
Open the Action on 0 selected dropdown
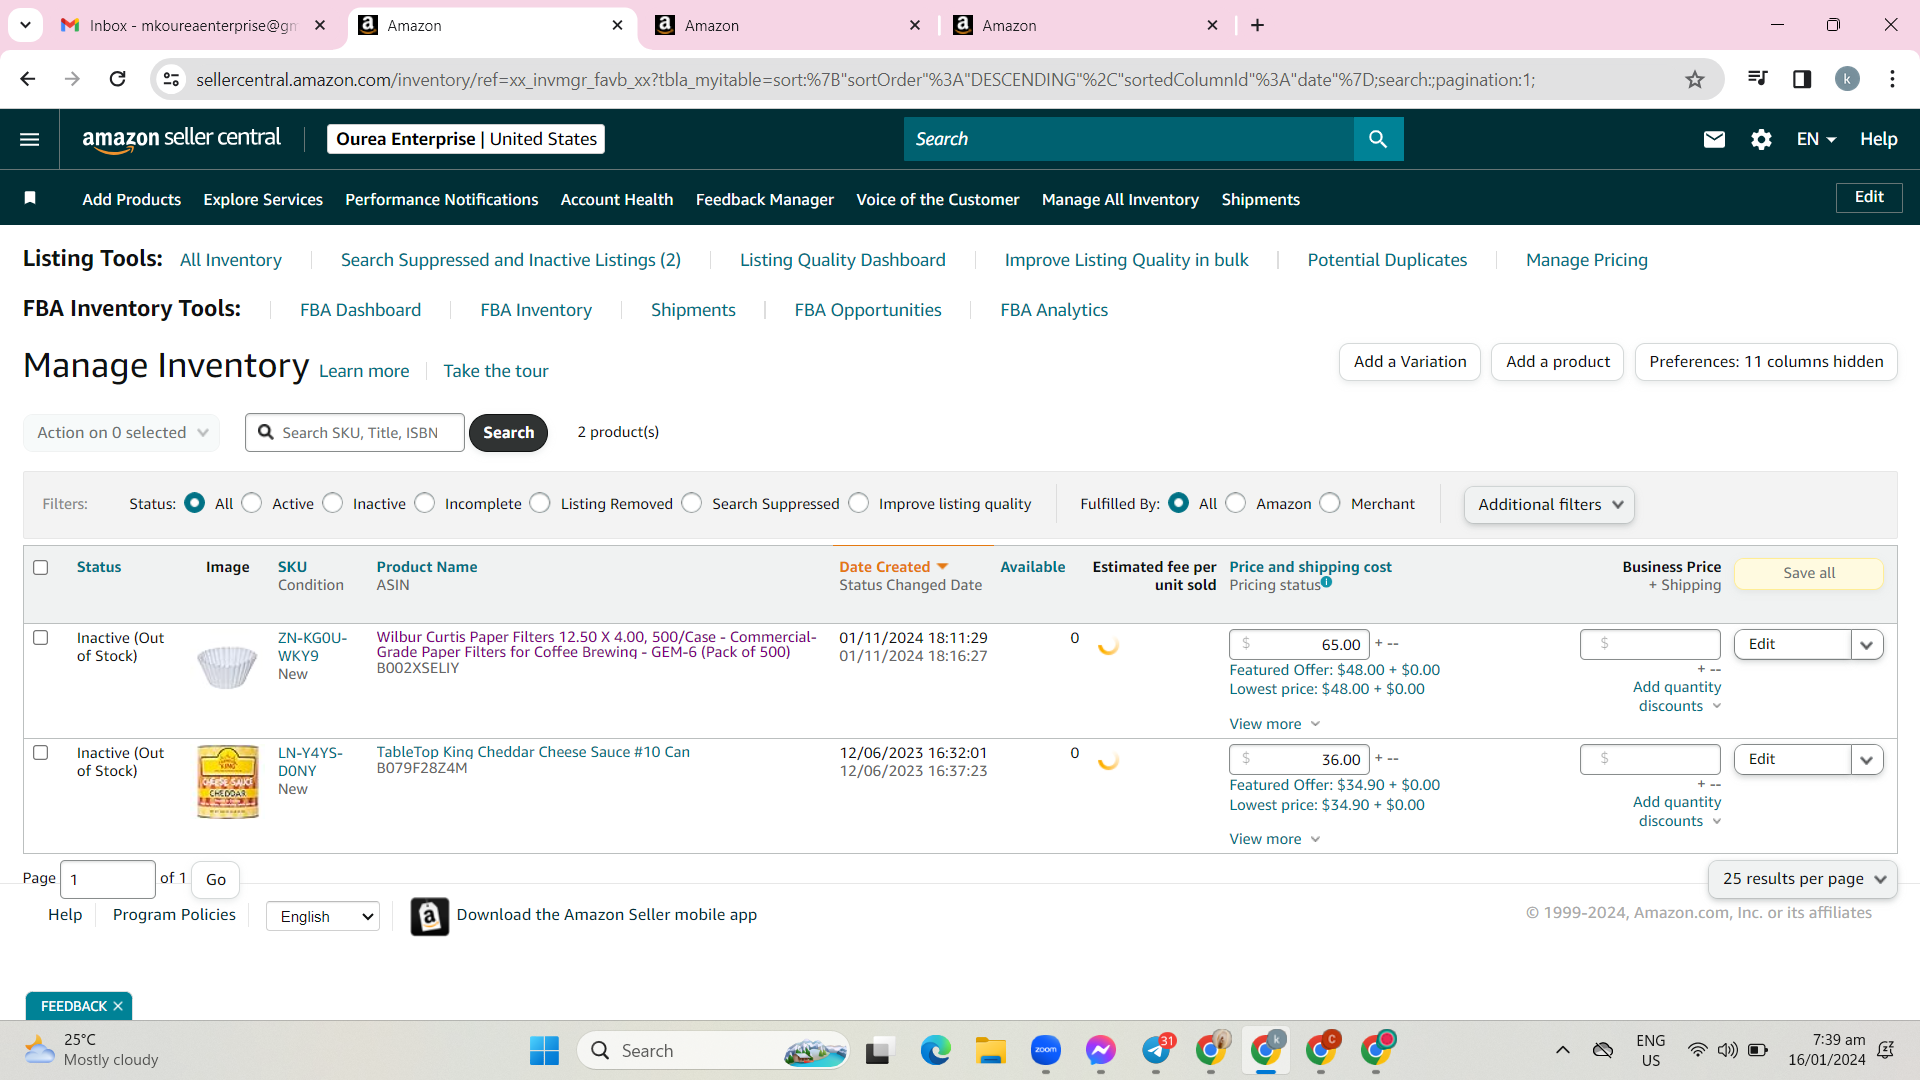click(121, 433)
